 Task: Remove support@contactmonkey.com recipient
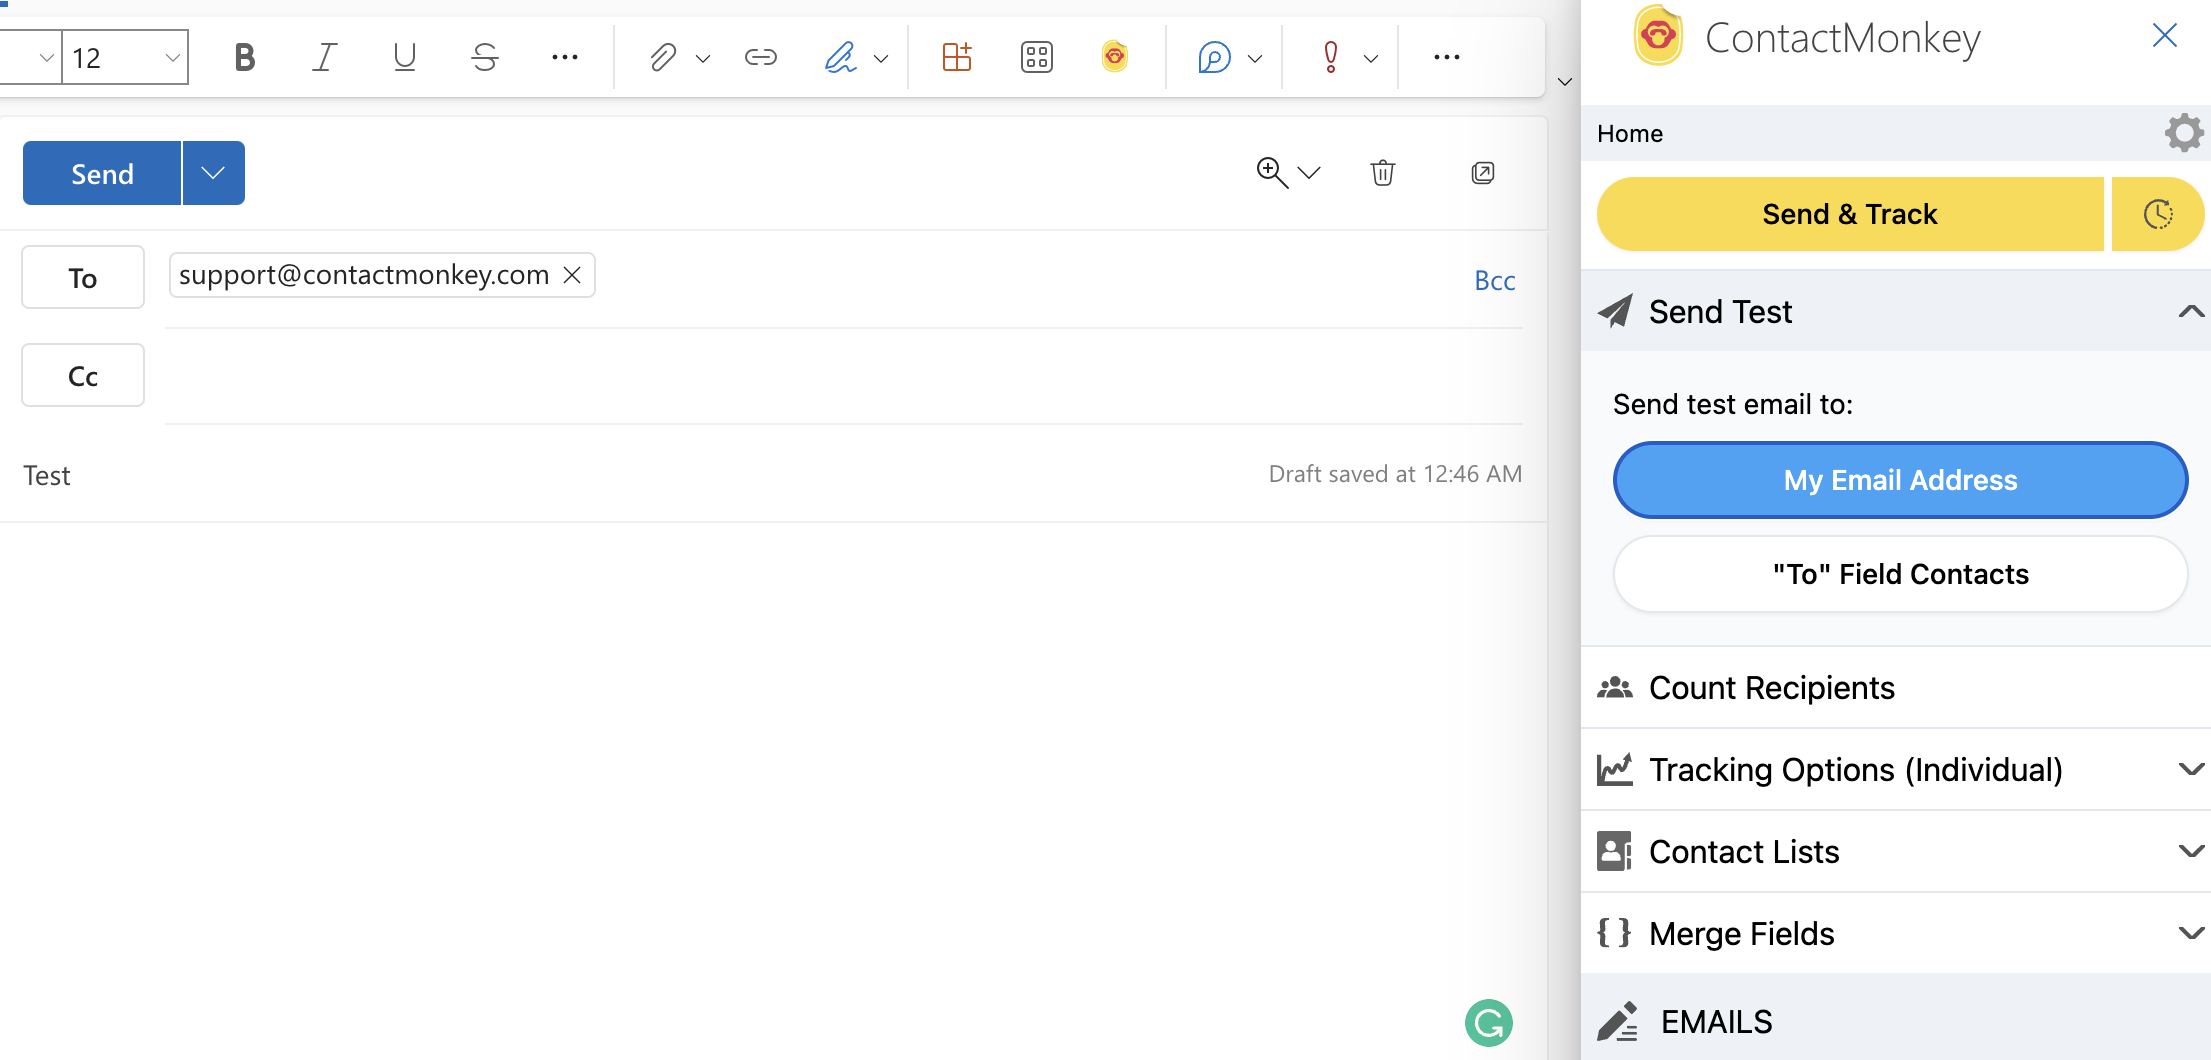pos(572,275)
